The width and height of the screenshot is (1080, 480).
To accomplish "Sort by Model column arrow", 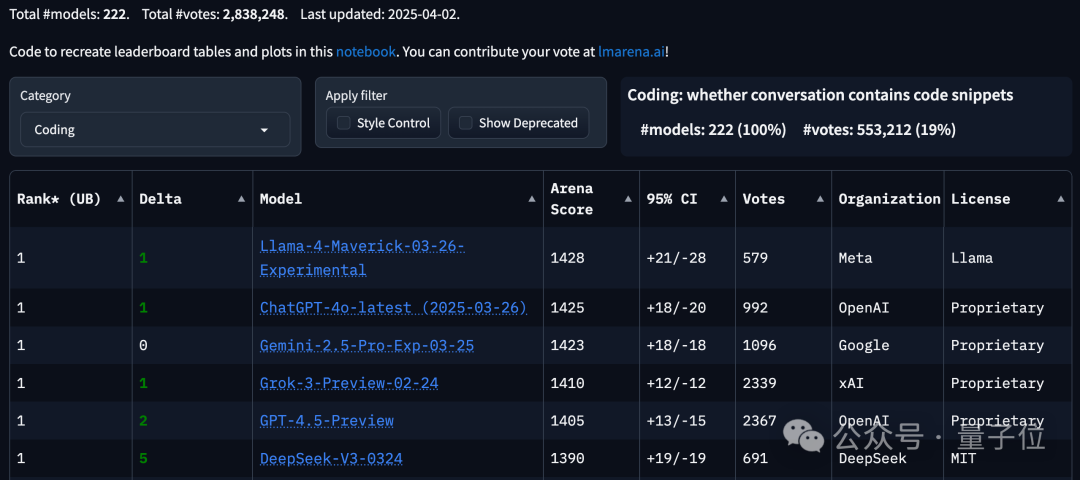I will coord(532,199).
